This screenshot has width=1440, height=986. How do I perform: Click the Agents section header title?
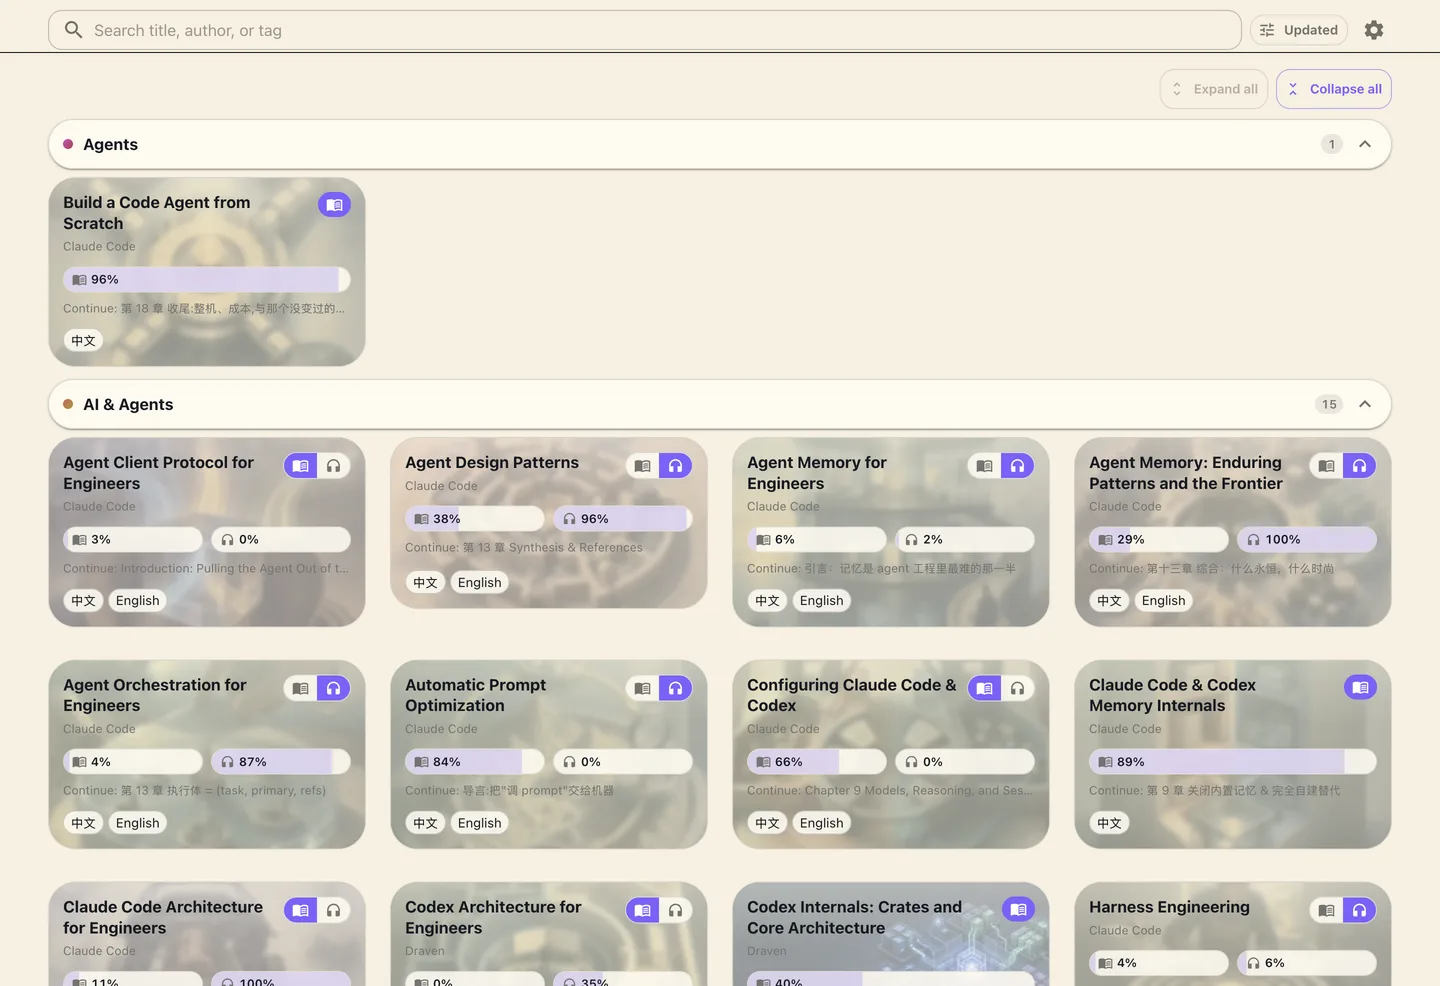tap(111, 144)
